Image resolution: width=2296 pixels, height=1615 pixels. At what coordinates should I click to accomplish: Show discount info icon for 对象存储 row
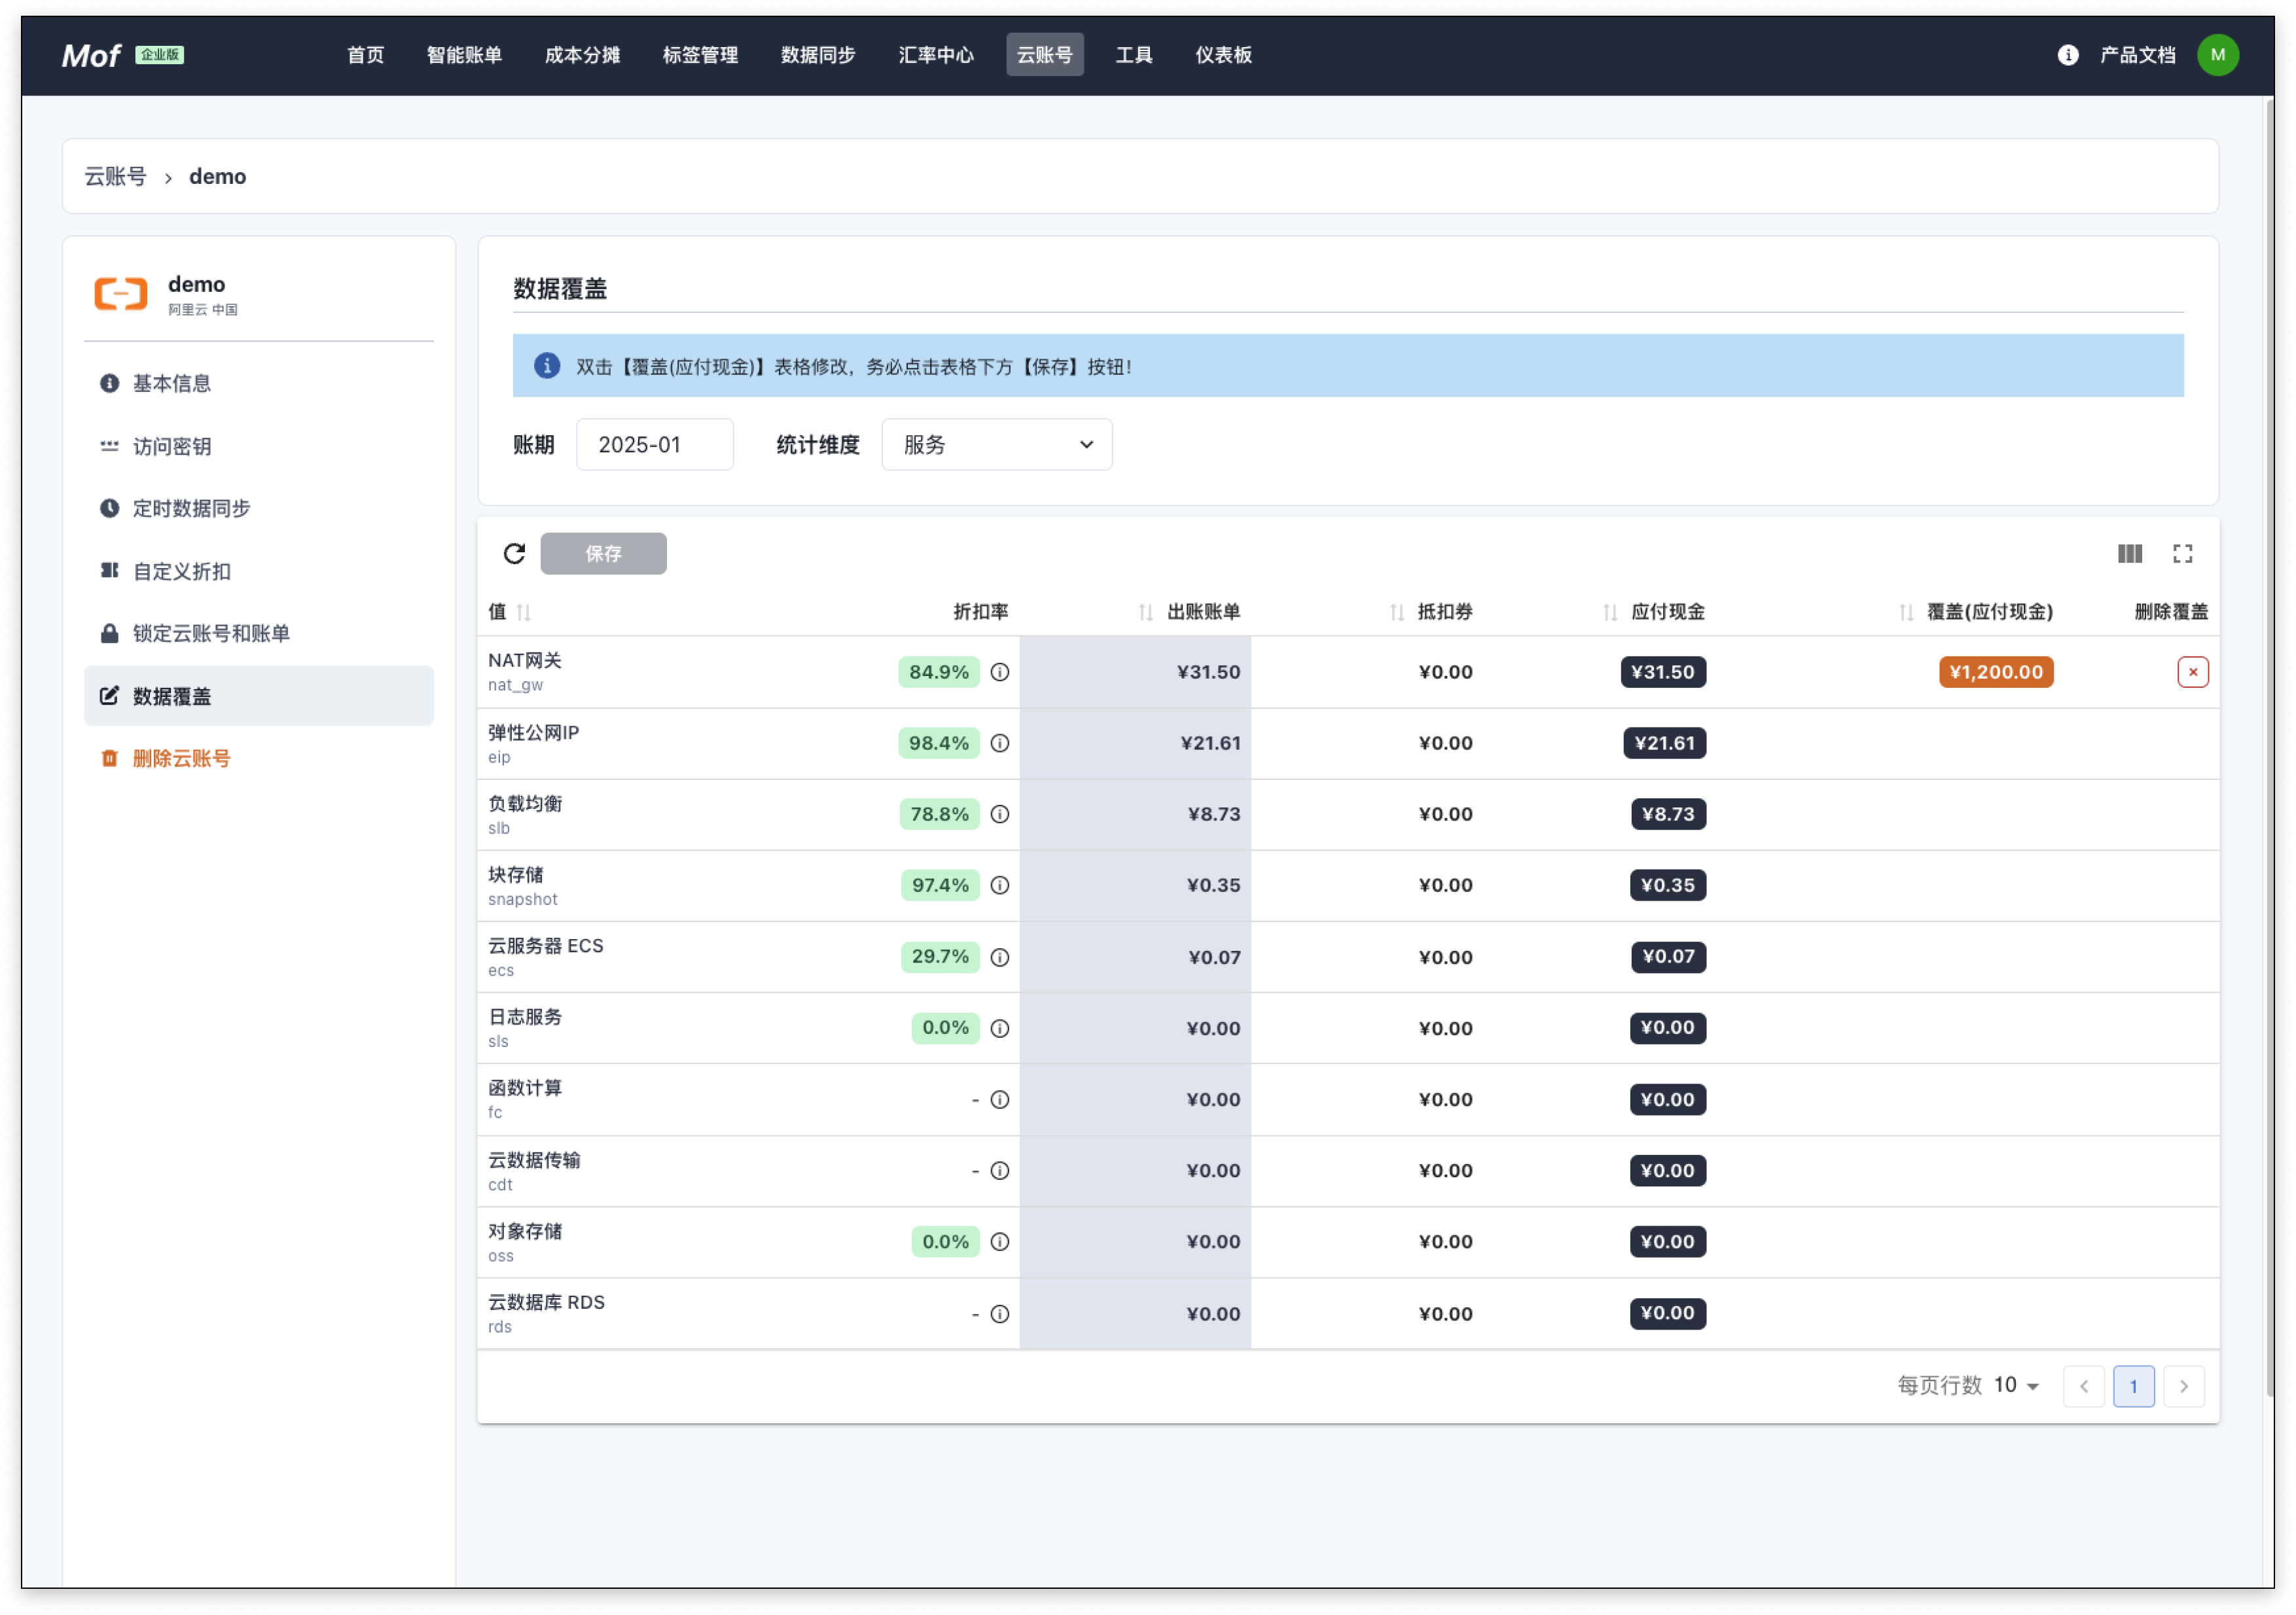[x=999, y=1241]
